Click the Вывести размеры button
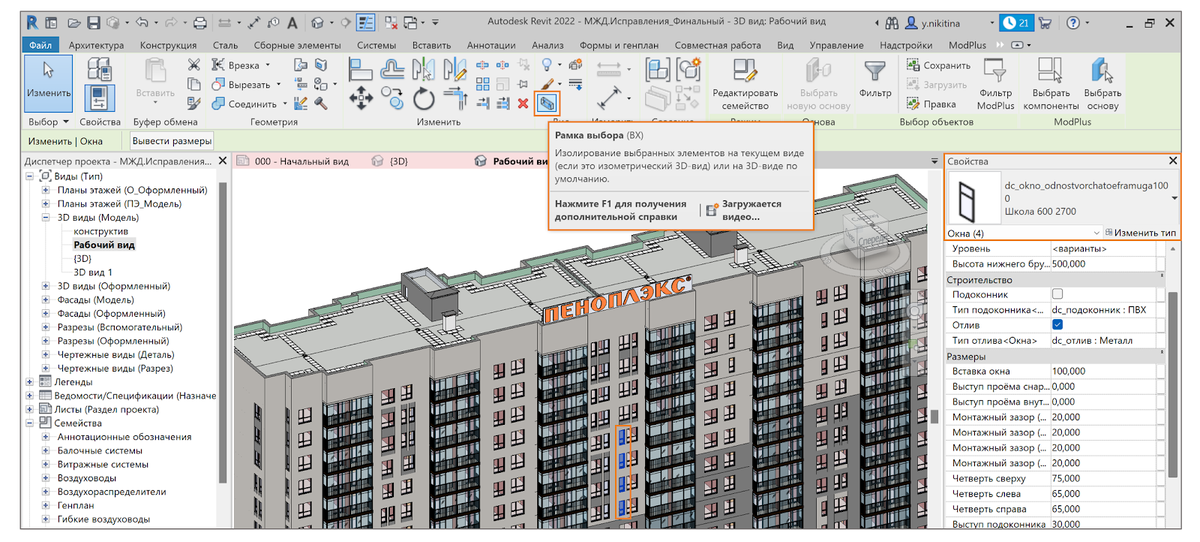 point(172,141)
